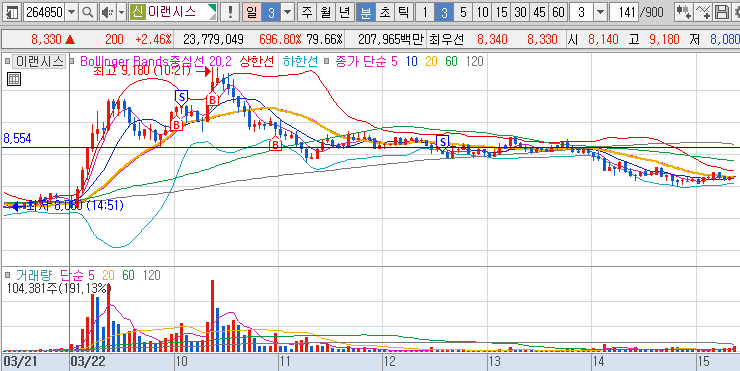Select the 1-minute interval button
Viewport: 740px width, 371px height.
click(425, 12)
